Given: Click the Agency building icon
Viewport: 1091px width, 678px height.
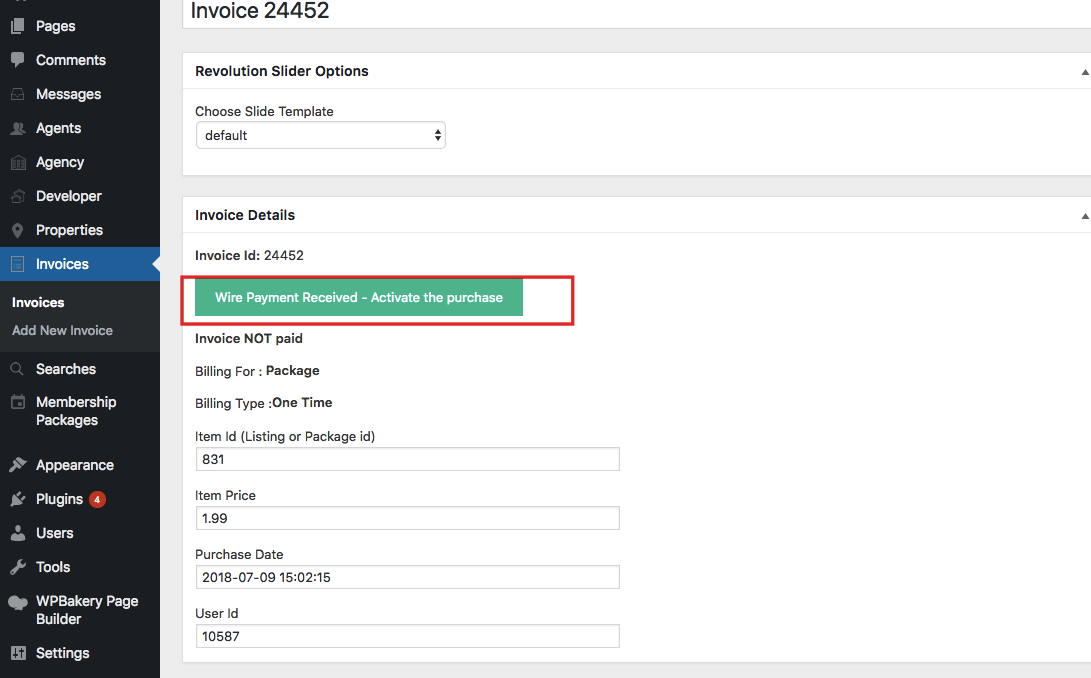Looking at the screenshot, I should [18, 162].
